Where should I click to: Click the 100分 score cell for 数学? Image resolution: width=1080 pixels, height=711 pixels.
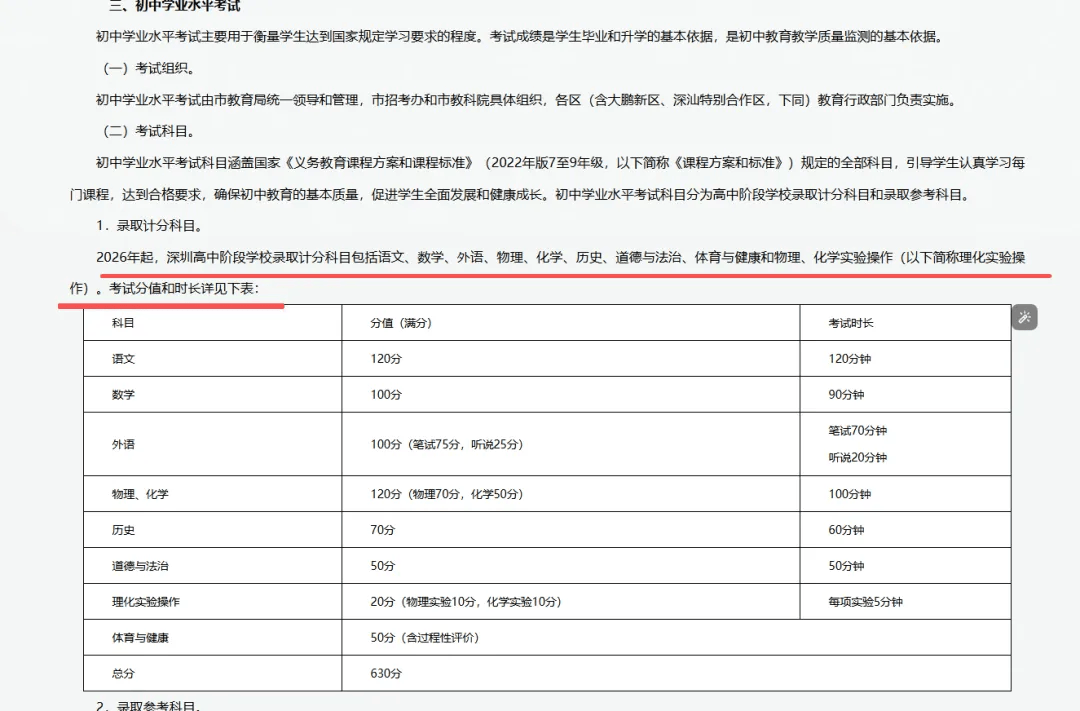570,394
